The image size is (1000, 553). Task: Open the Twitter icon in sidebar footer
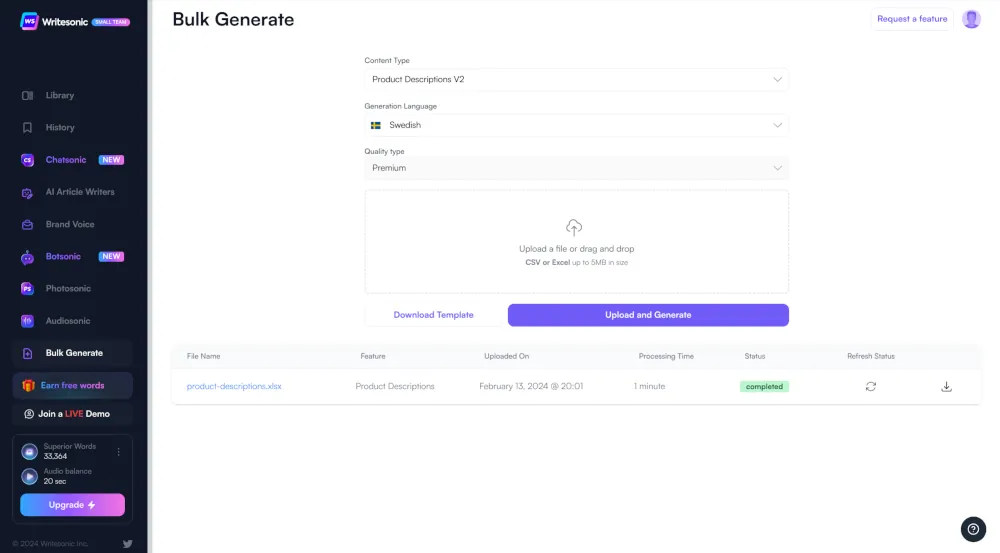click(x=127, y=543)
